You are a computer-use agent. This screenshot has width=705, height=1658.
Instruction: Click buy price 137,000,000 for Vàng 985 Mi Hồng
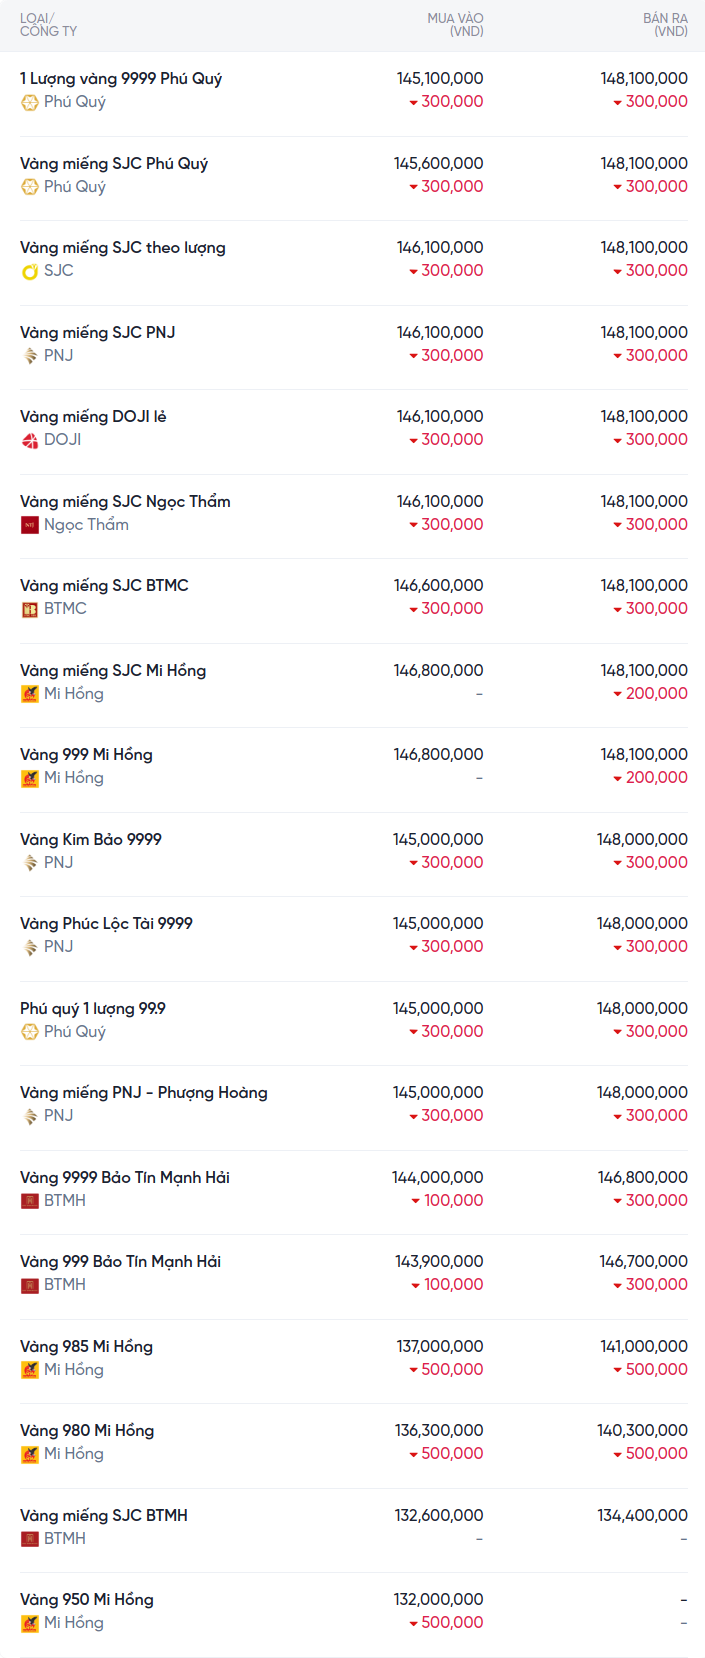coord(440,1347)
